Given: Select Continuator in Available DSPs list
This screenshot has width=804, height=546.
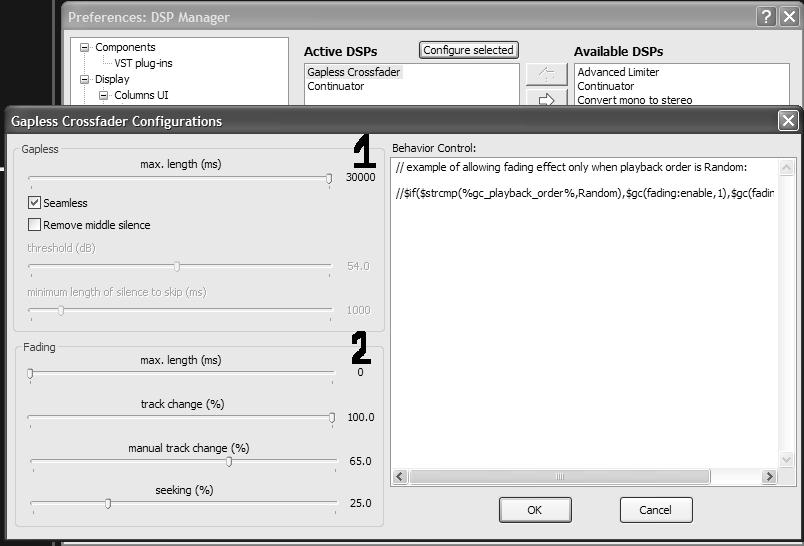Looking at the screenshot, I should 606,86.
